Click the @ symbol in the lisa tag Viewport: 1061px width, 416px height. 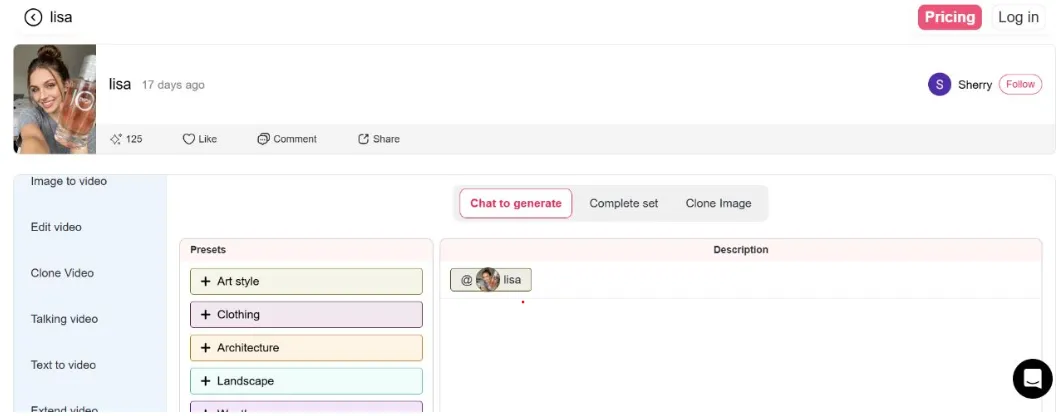(x=467, y=279)
